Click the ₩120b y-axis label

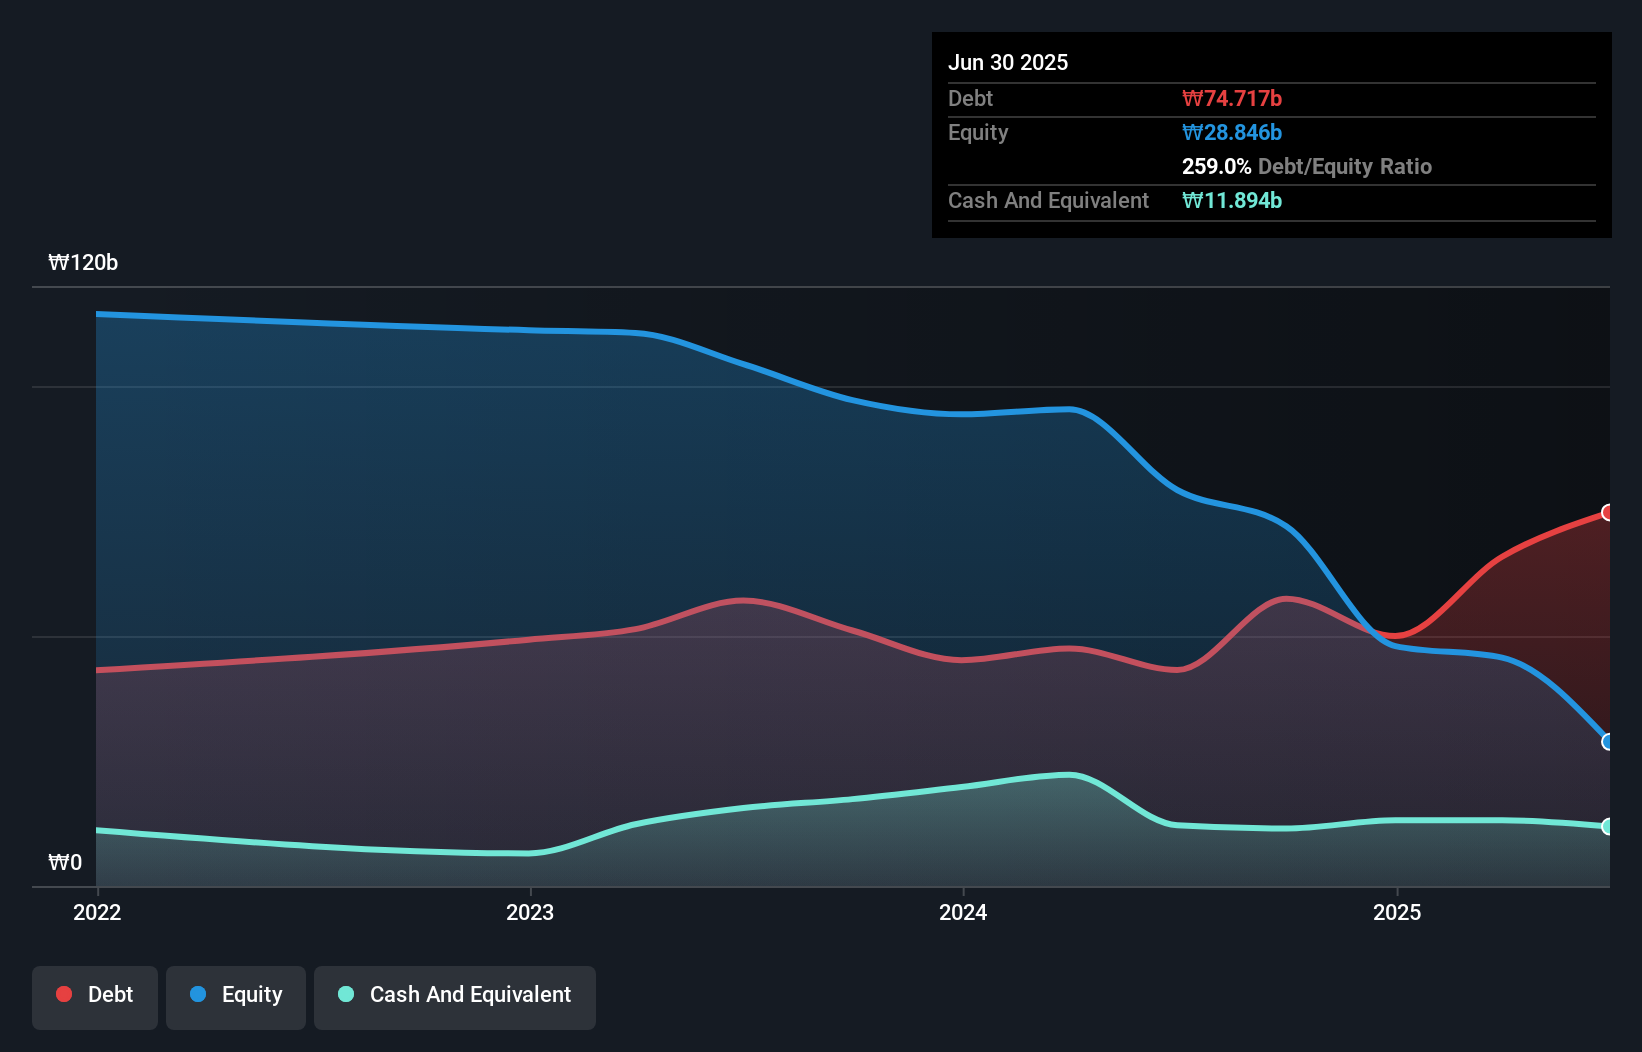[83, 263]
